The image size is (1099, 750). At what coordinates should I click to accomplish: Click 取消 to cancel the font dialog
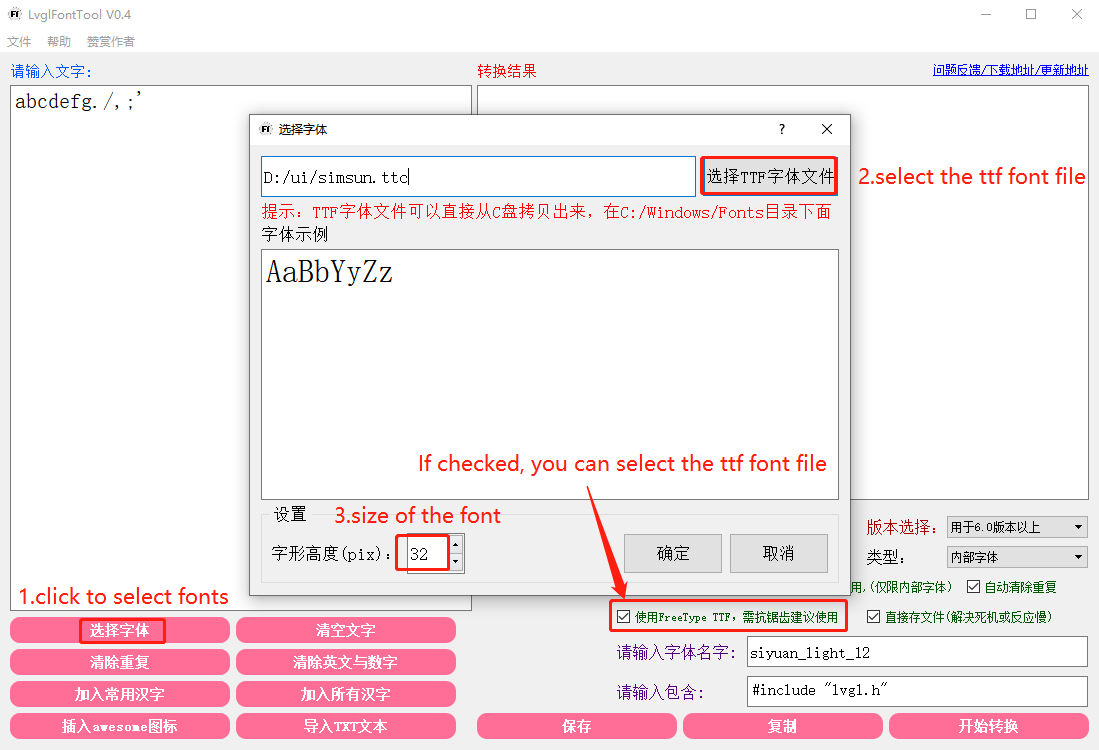(x=779, y=553)
